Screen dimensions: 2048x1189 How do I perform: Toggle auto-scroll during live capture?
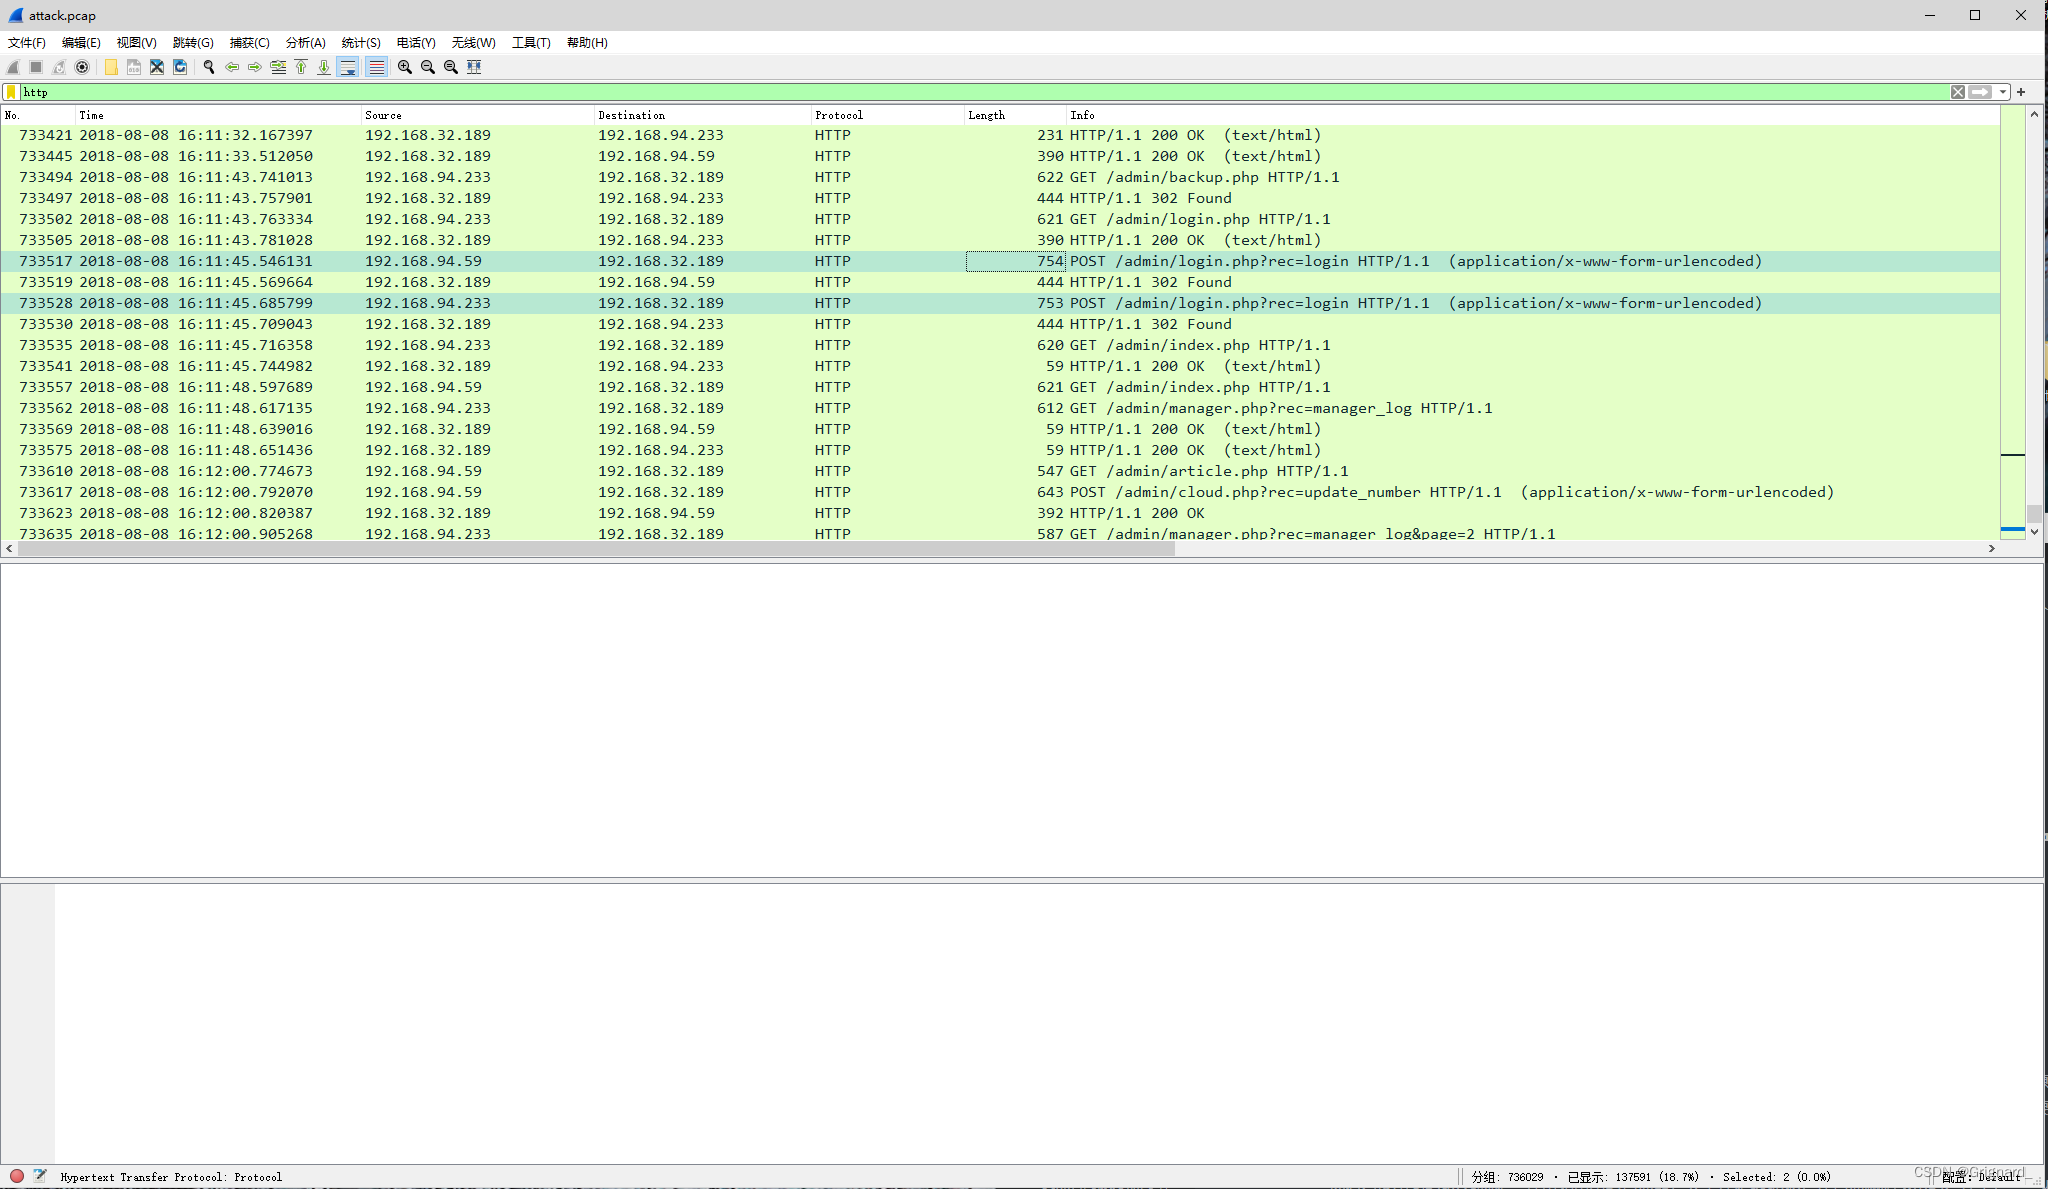click(348, 67)
